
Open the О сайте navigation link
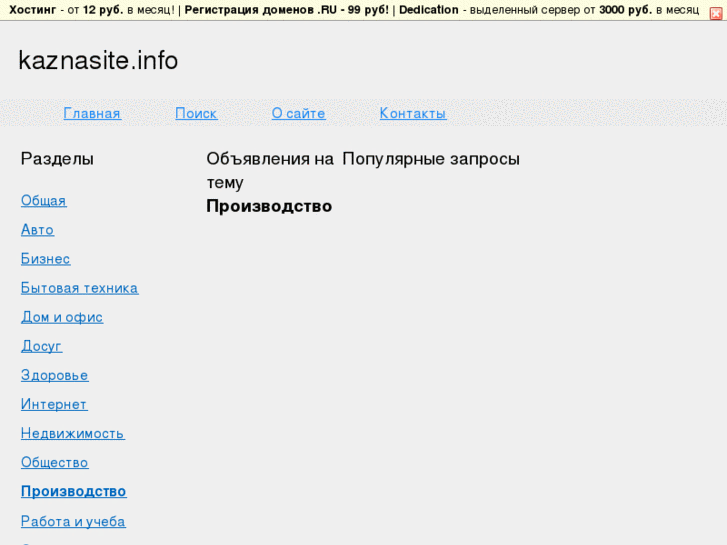click(299, 113)
